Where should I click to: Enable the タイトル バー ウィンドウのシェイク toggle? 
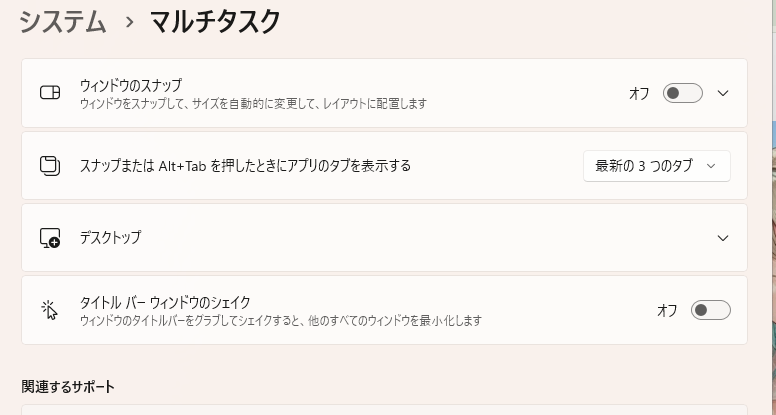pyautogui.click(x=710, y=310)
